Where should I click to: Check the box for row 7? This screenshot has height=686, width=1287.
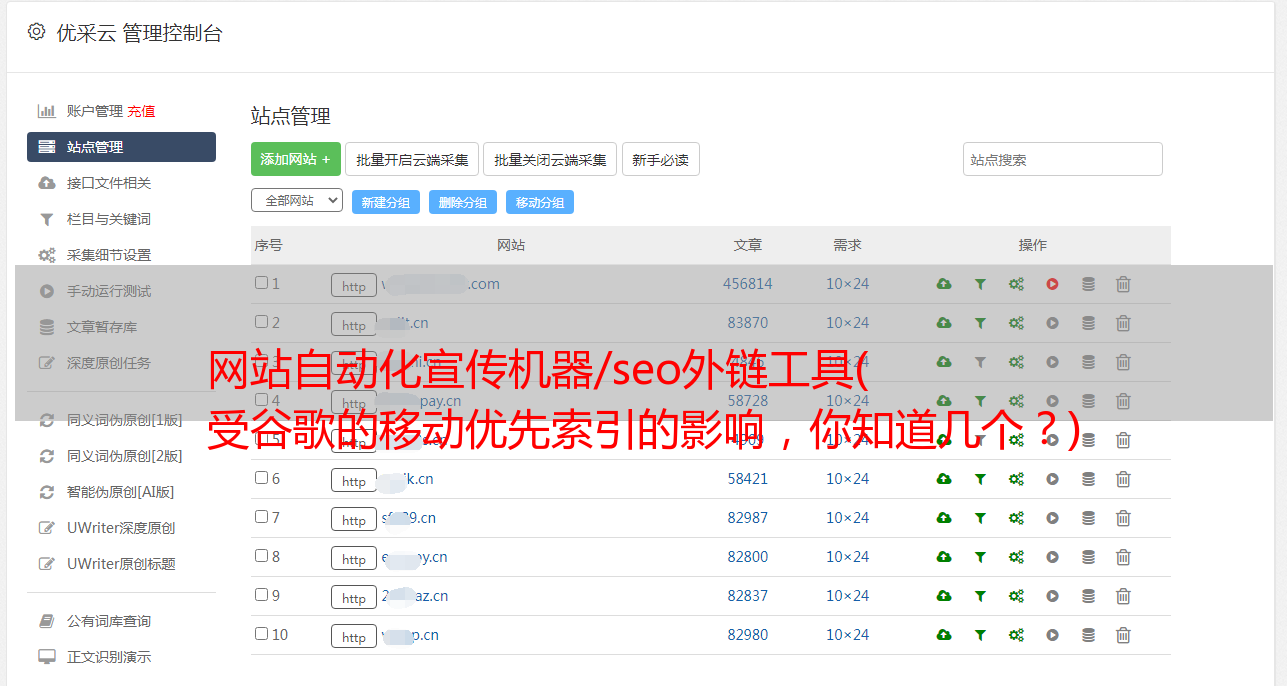[262, 517]
